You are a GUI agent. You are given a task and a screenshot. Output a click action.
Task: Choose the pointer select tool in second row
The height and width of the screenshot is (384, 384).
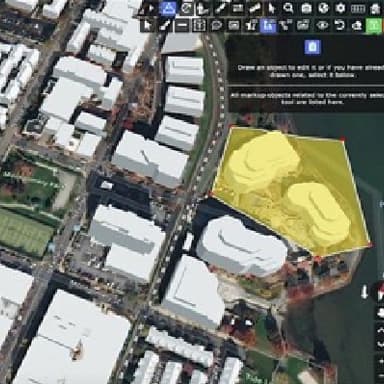coord(147,25)
